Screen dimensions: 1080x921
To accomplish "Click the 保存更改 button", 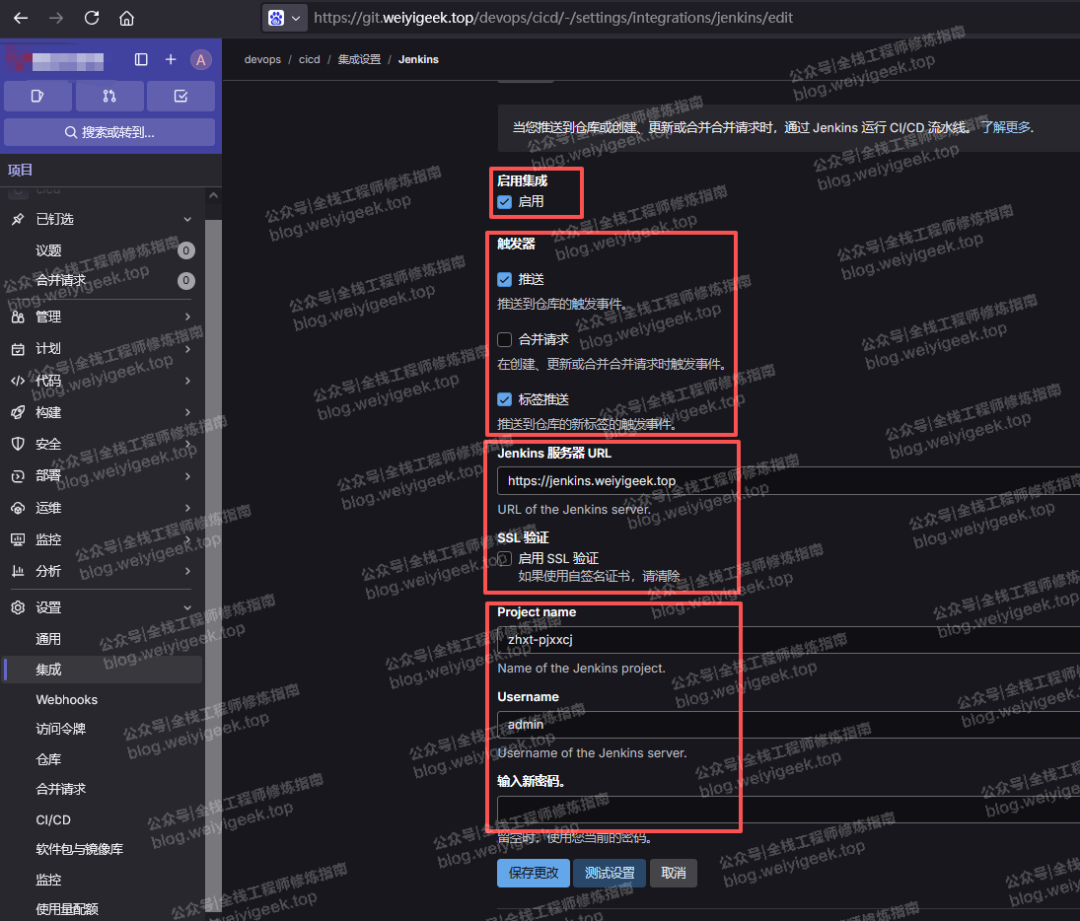I will [533, 873].
